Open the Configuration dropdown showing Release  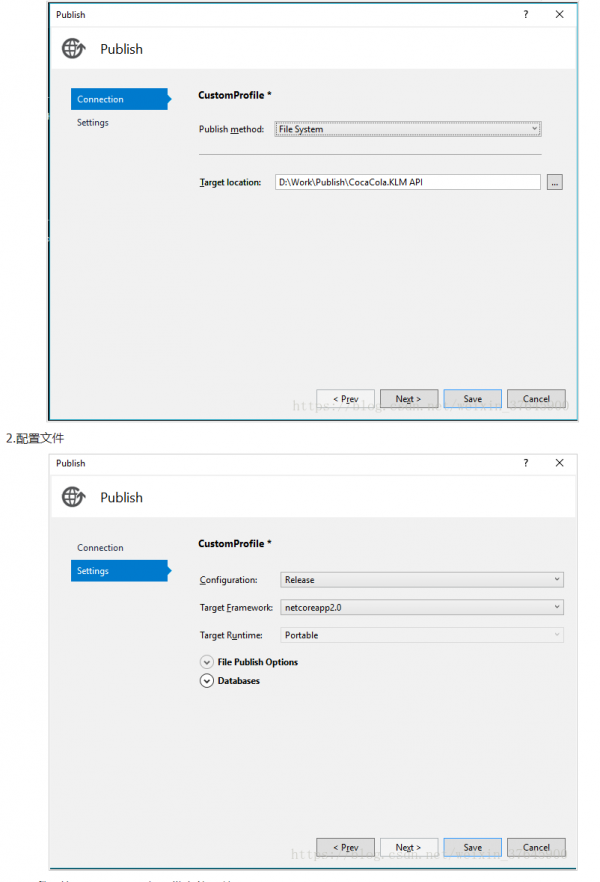coord(420,579)
